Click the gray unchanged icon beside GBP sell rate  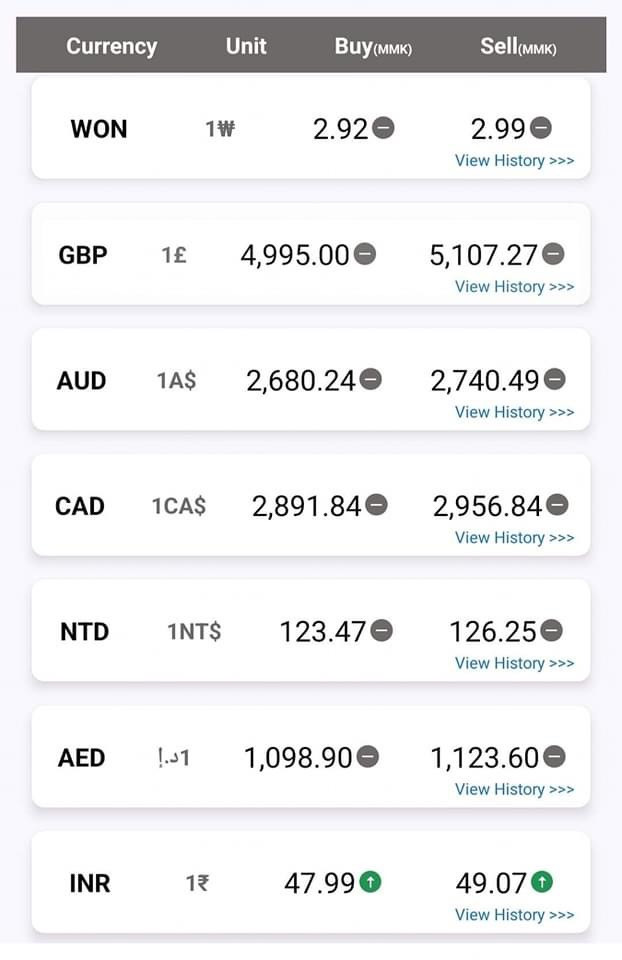click(x=553, y=255)
